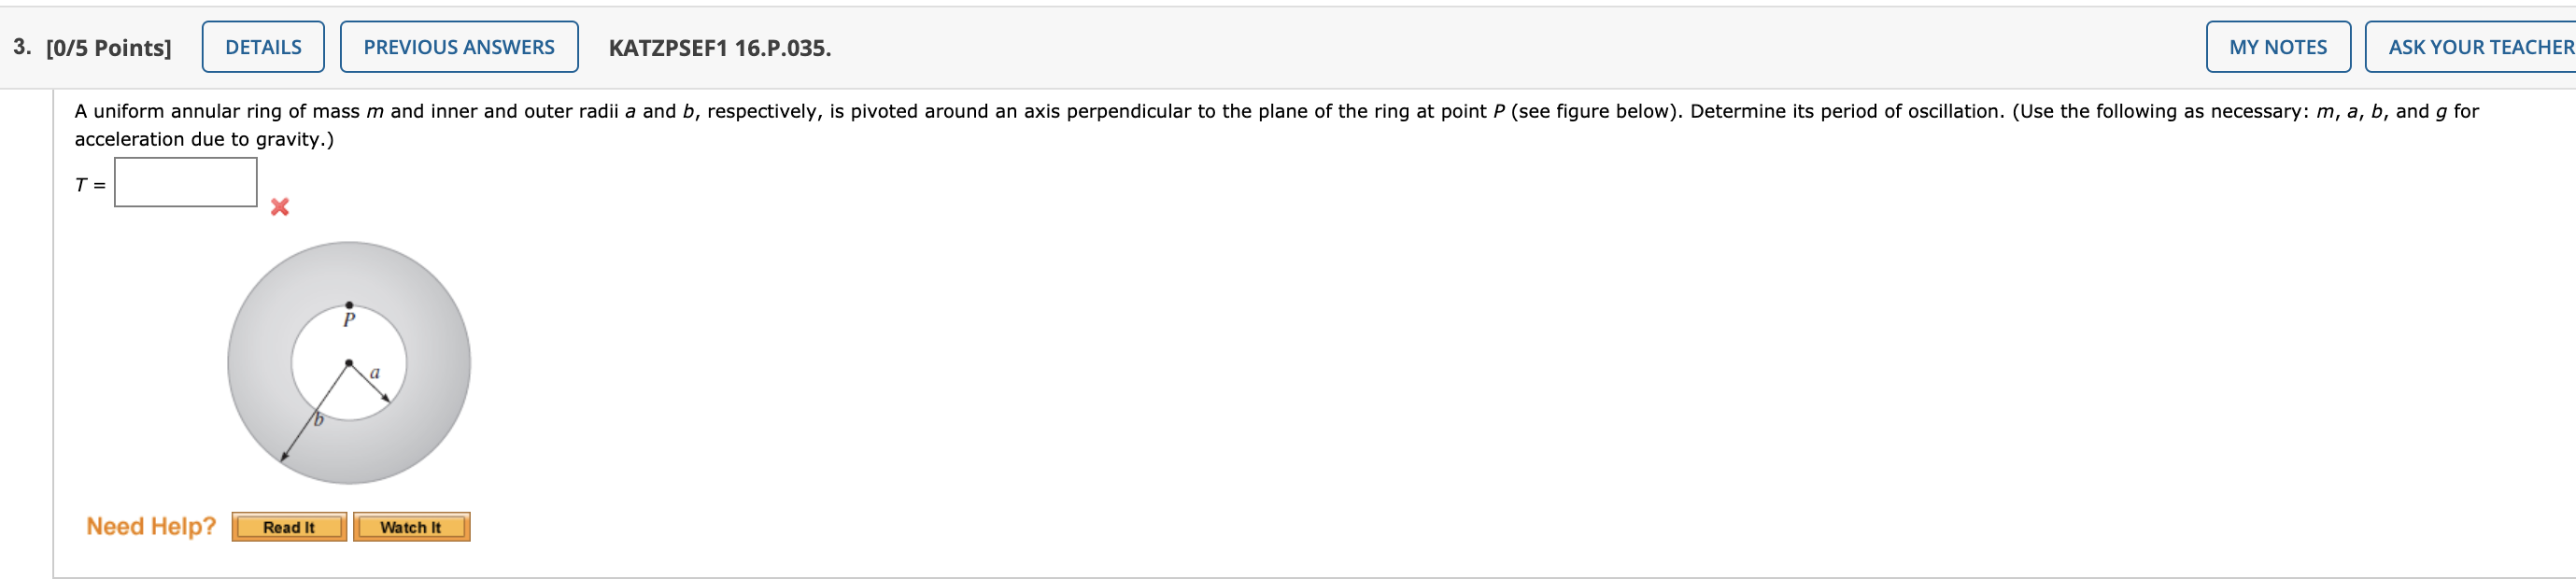Click the 0/5 Points score label
This screenshot has height=579, width=2576.
(x=109, y=48)
